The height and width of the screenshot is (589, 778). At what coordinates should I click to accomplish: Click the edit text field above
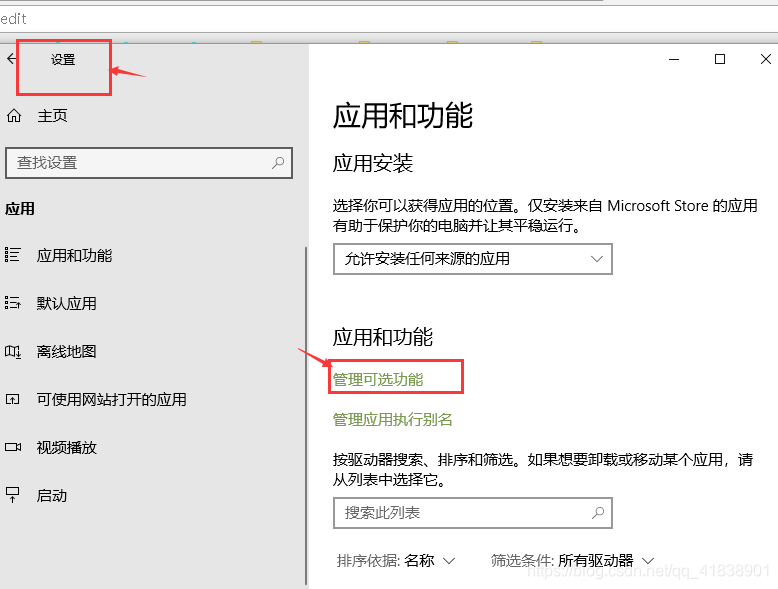click(389, 19)
